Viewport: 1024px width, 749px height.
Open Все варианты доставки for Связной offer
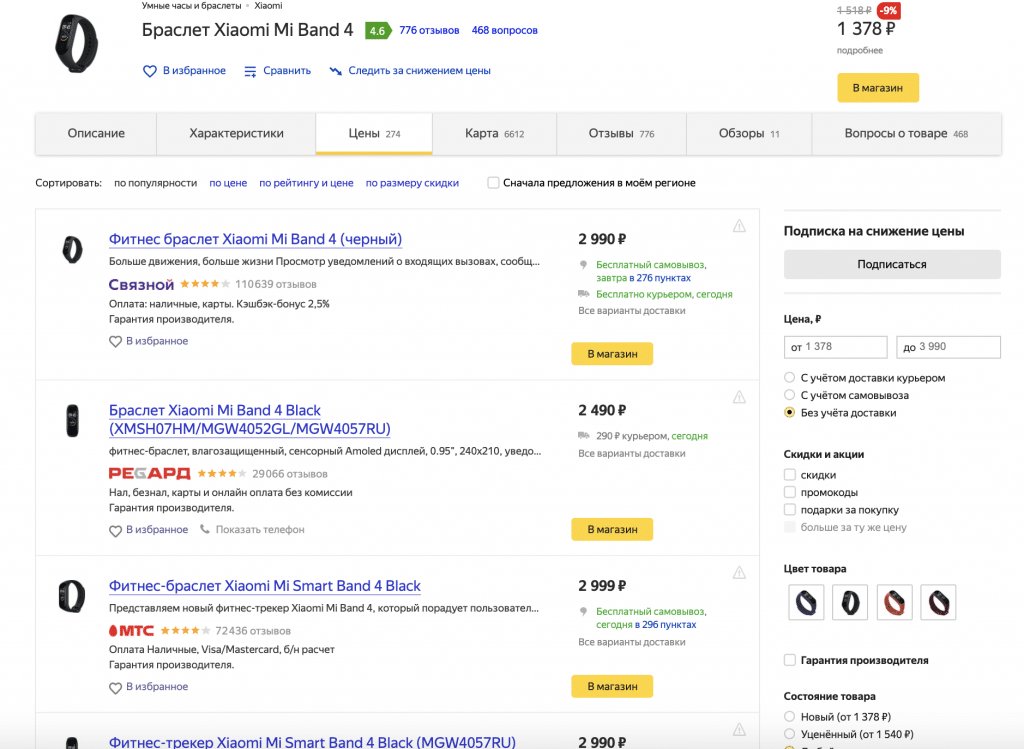[x=632, y=311]
